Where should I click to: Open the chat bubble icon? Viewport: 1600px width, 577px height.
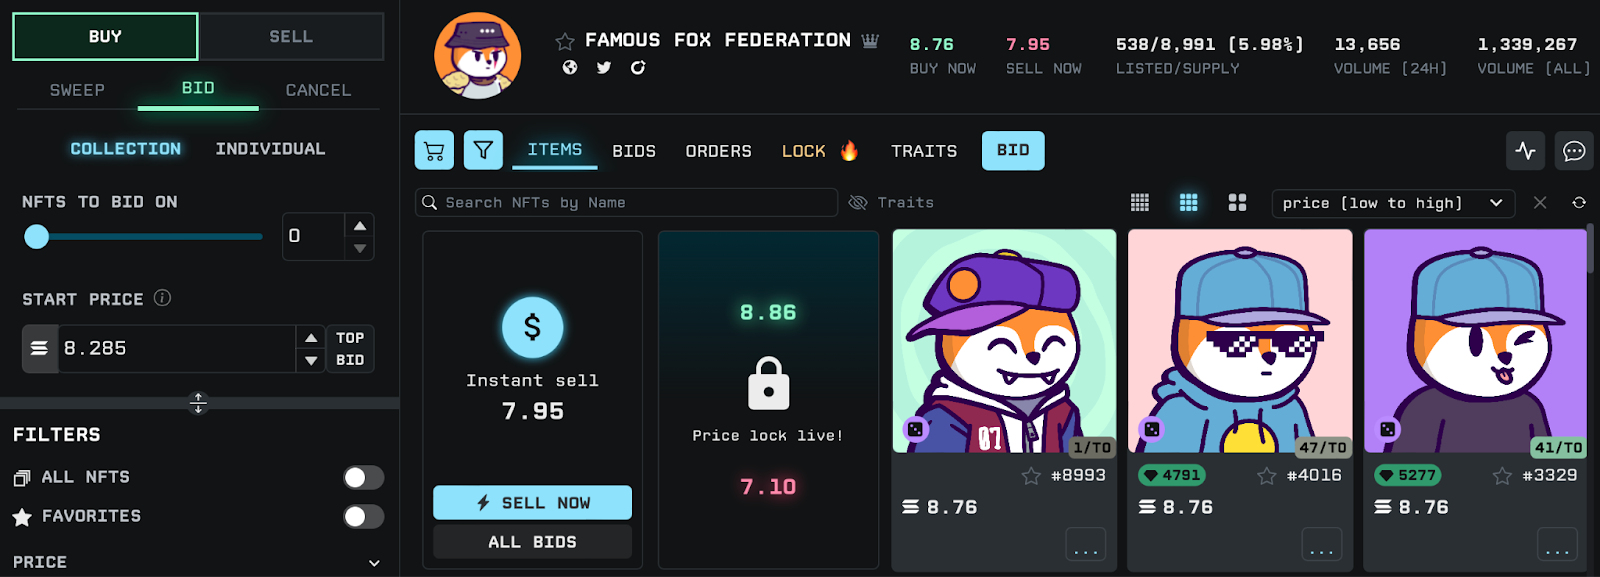point(1574,151)
